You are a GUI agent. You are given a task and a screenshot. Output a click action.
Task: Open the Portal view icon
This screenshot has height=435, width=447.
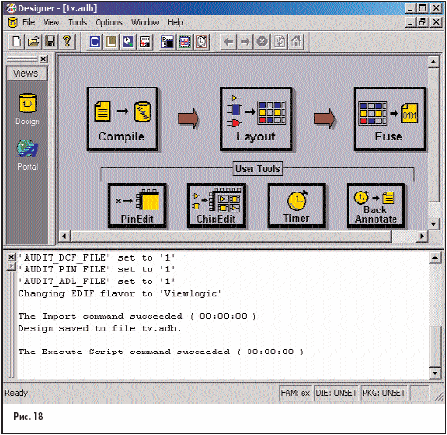pos(27,155)
